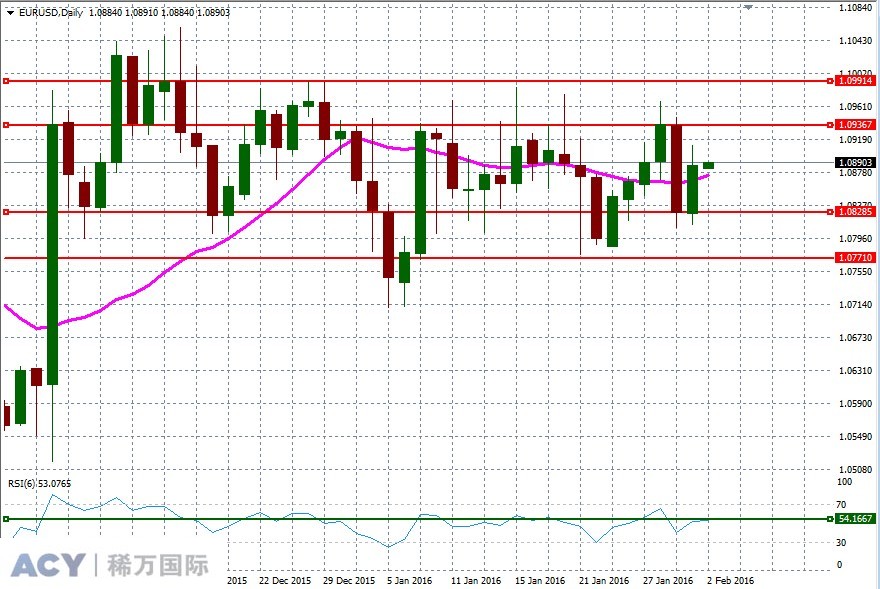
Task: Click the red 1.09914 price label
Action: (855, 81)
